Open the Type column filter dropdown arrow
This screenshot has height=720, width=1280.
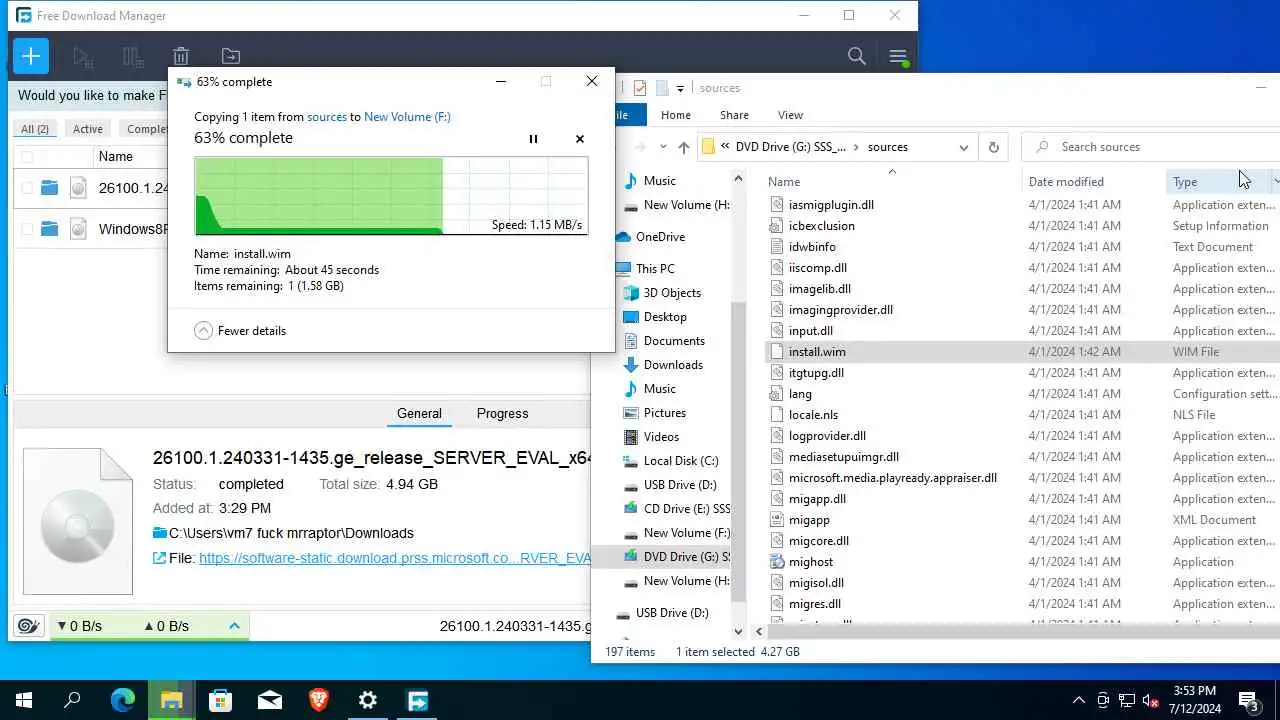[1275, 181]
